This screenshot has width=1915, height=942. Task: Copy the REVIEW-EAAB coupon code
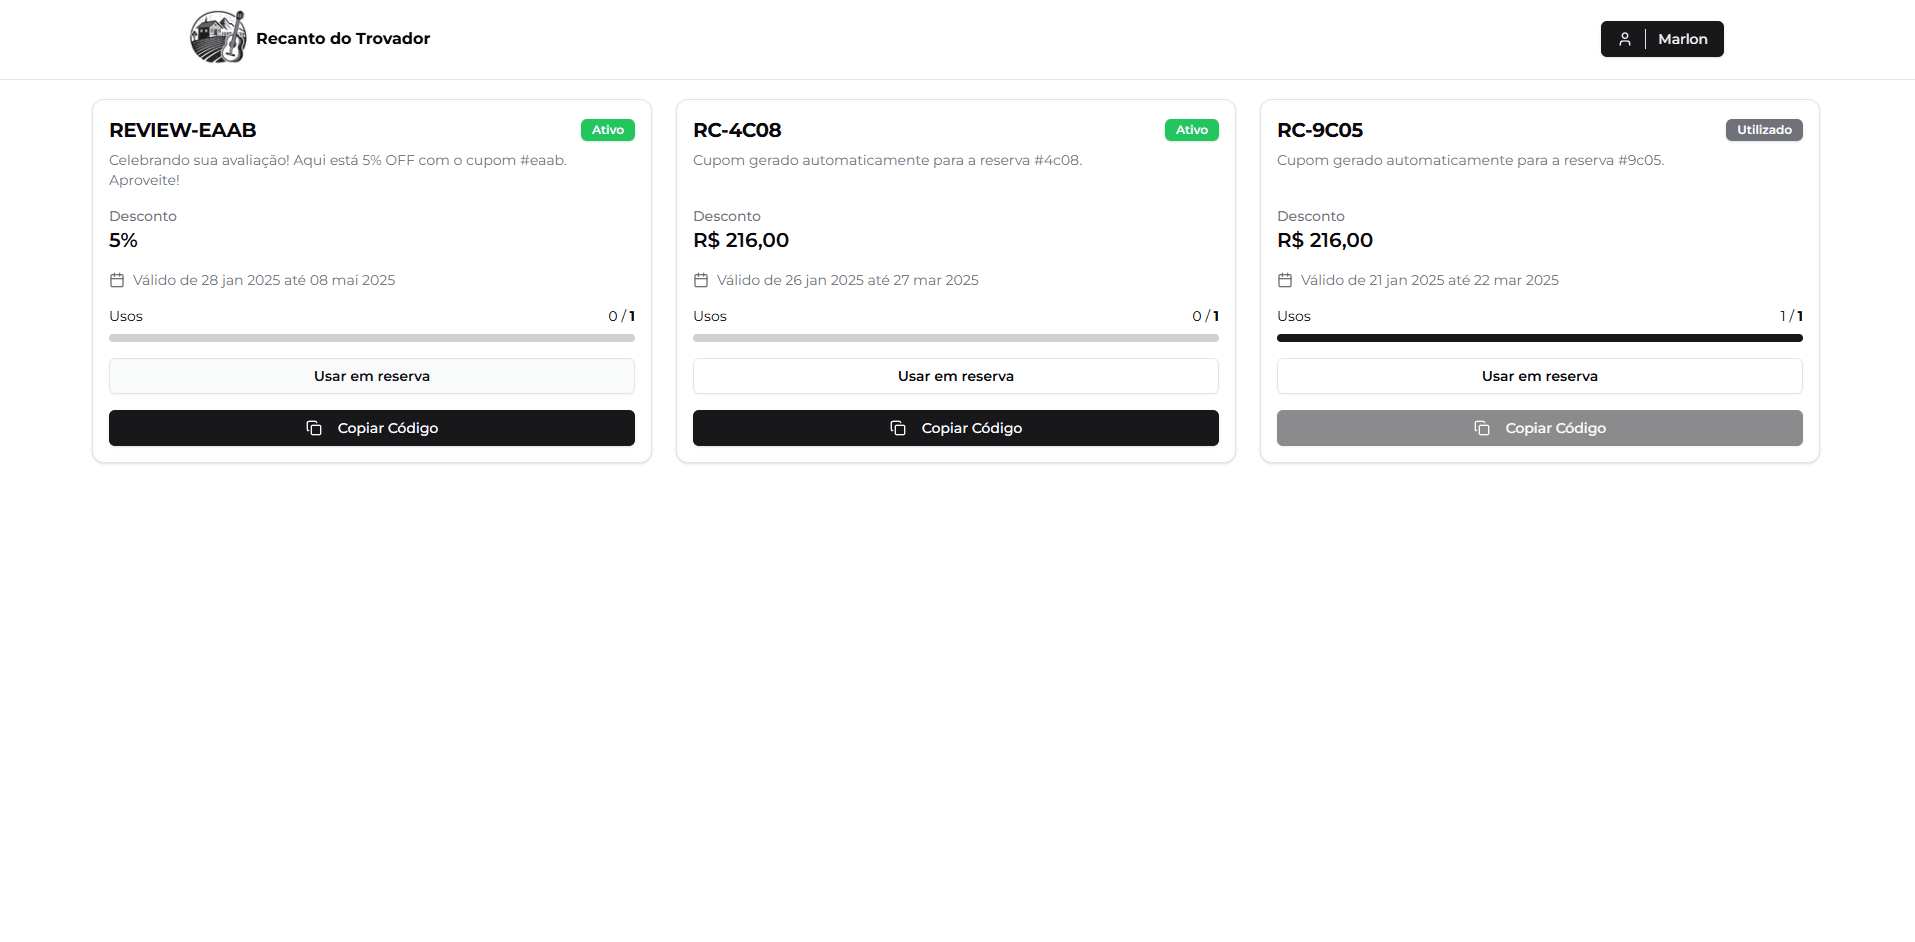(x=372, y=428)
